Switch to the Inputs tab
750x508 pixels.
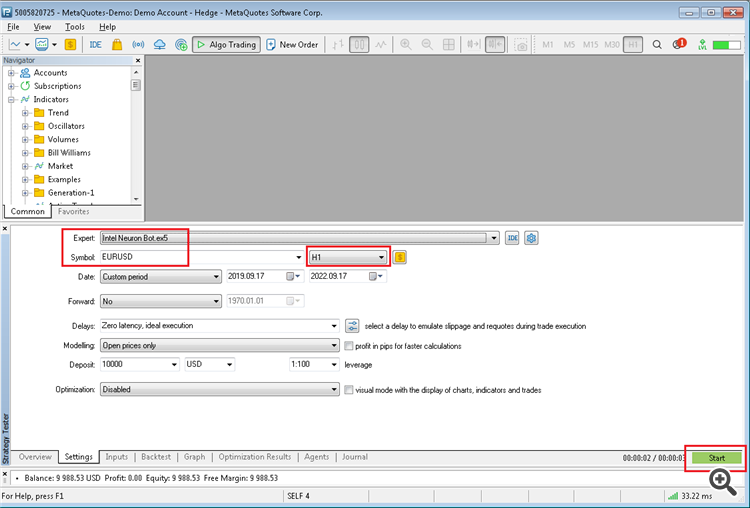click(x=117, y=457)
